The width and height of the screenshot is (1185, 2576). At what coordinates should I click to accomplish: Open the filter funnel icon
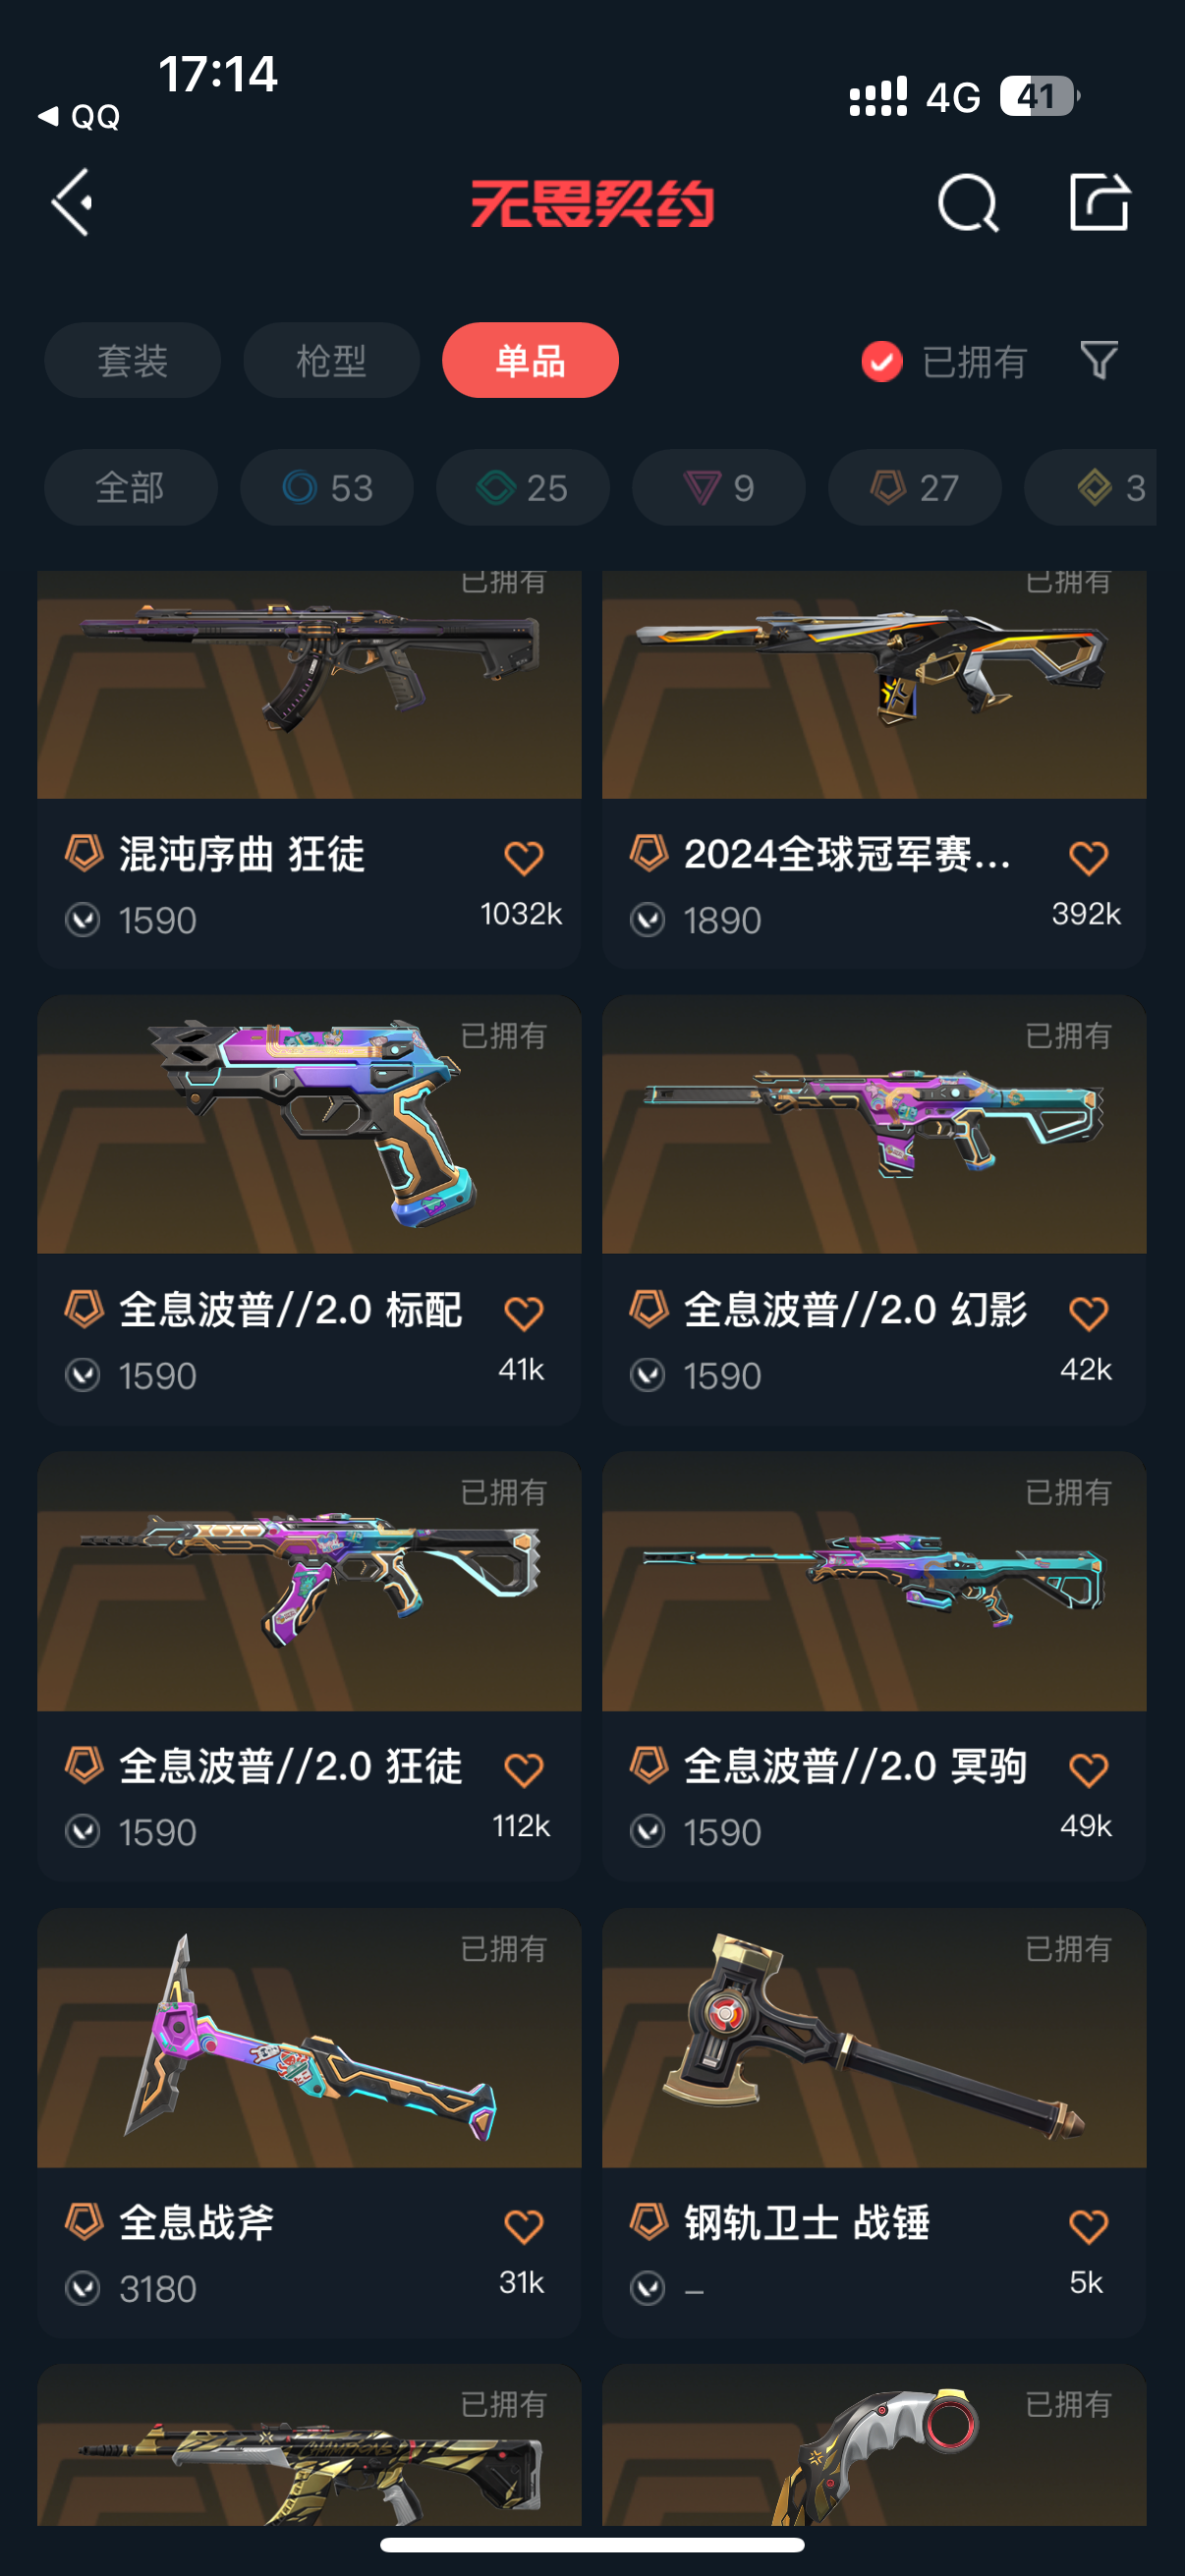pos(1099,361)
